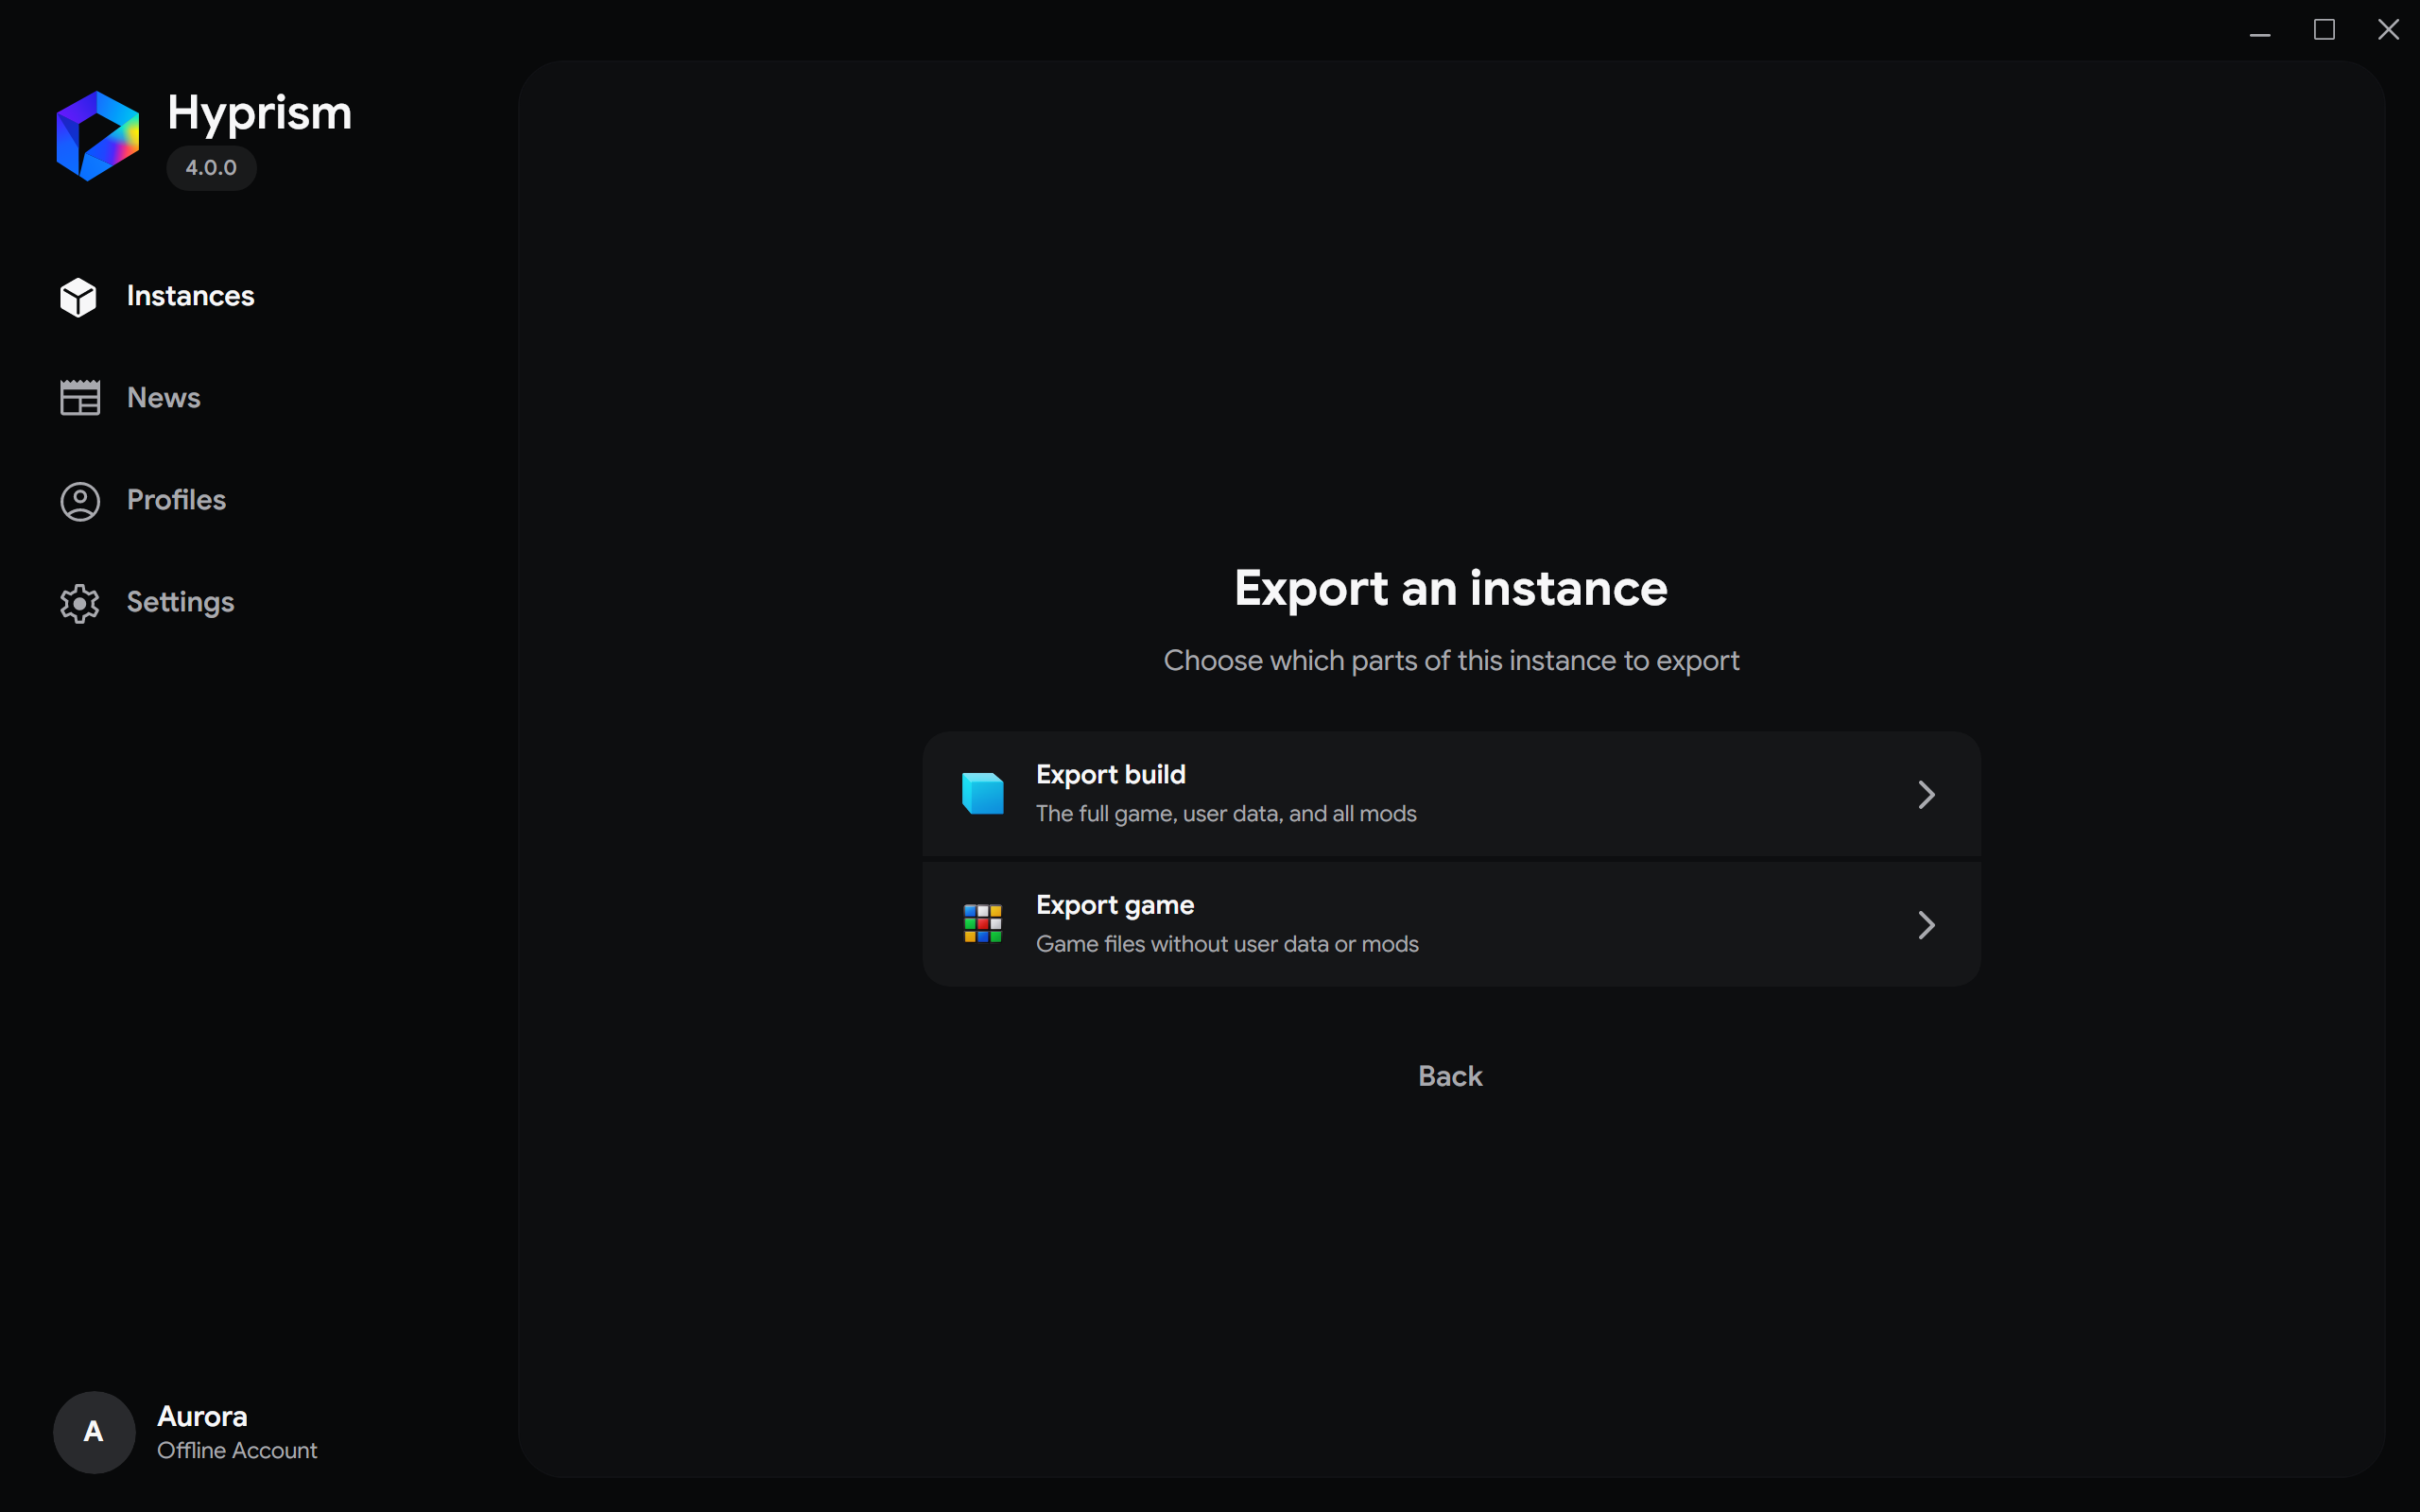
Task: Click the Hyprism title text
Action: coord(260,113)
